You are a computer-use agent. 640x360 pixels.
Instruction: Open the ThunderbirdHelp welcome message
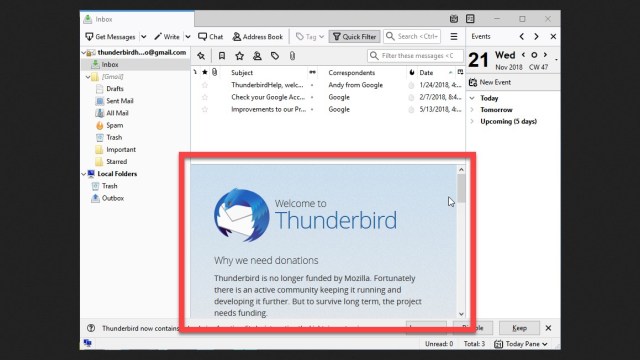pyautogui.click(x=267, y=85)
